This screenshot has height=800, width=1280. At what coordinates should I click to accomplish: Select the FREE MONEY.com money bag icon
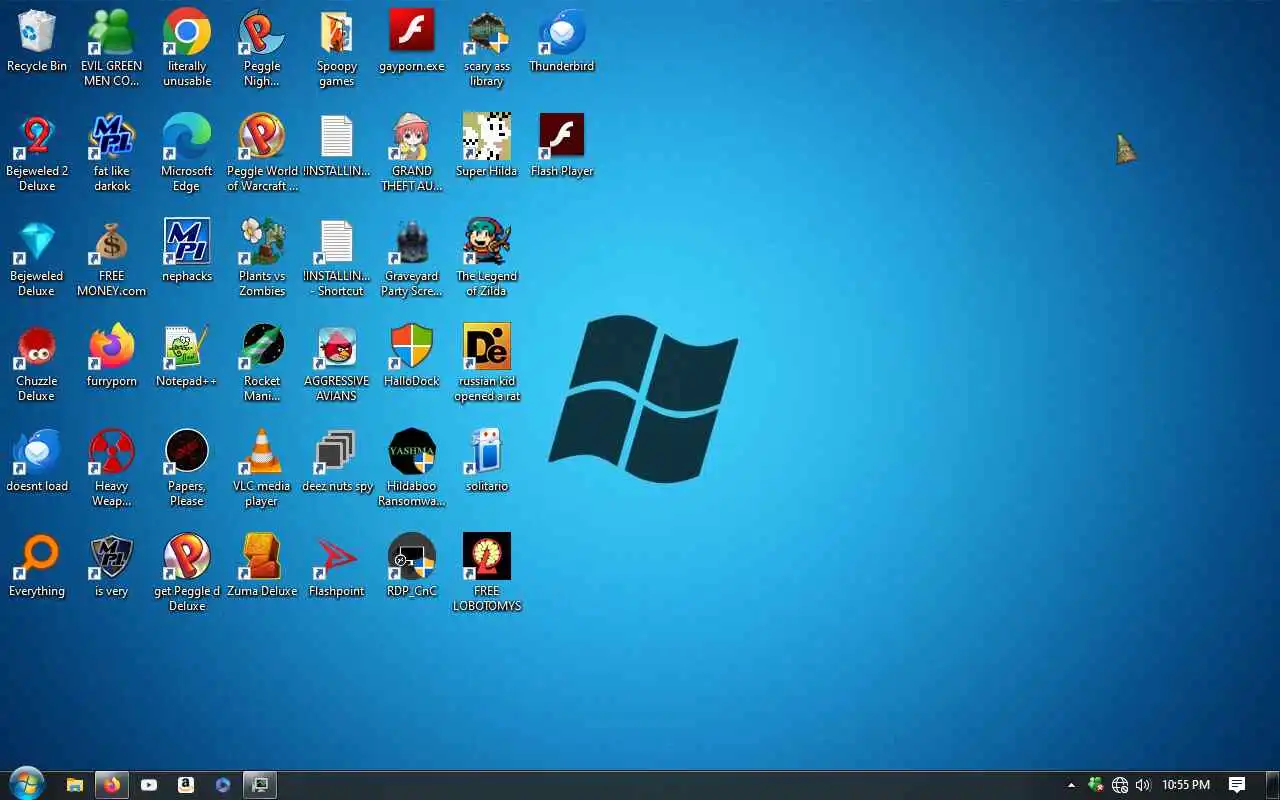click(112, 258)
